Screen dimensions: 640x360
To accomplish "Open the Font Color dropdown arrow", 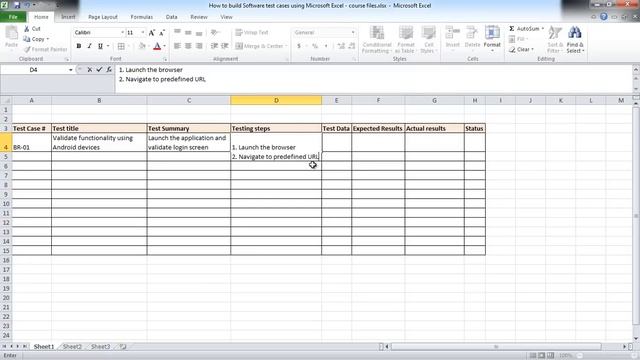I will click(164, 46).
